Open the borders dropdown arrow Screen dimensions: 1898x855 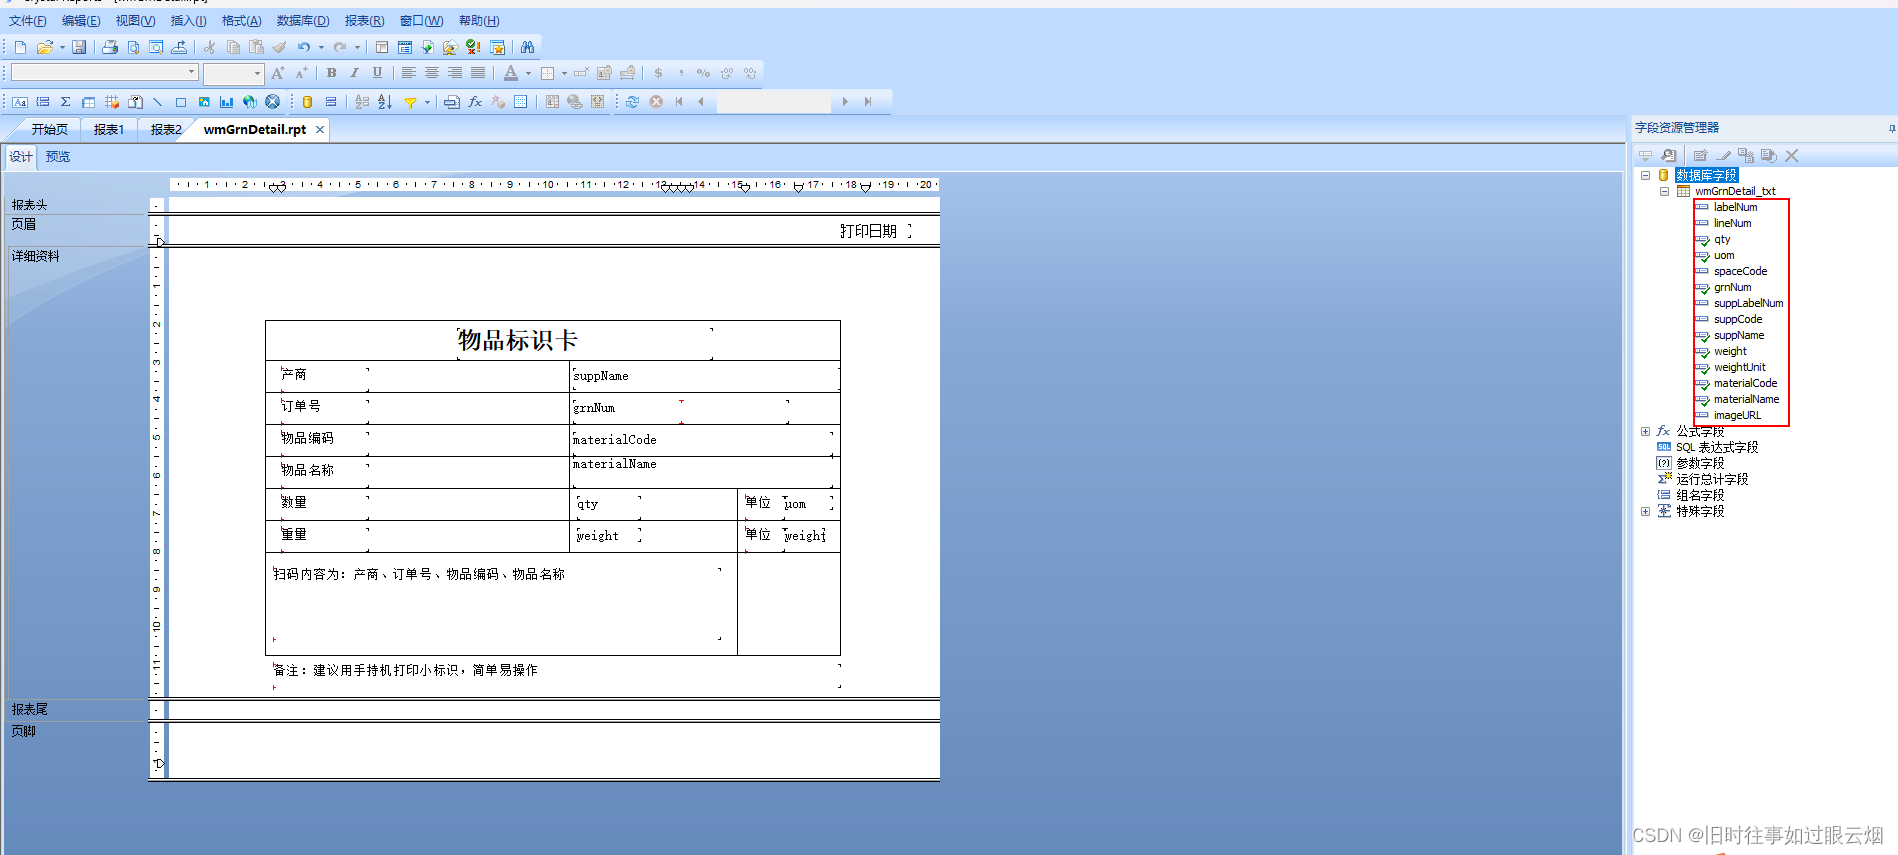pos(564,73)
